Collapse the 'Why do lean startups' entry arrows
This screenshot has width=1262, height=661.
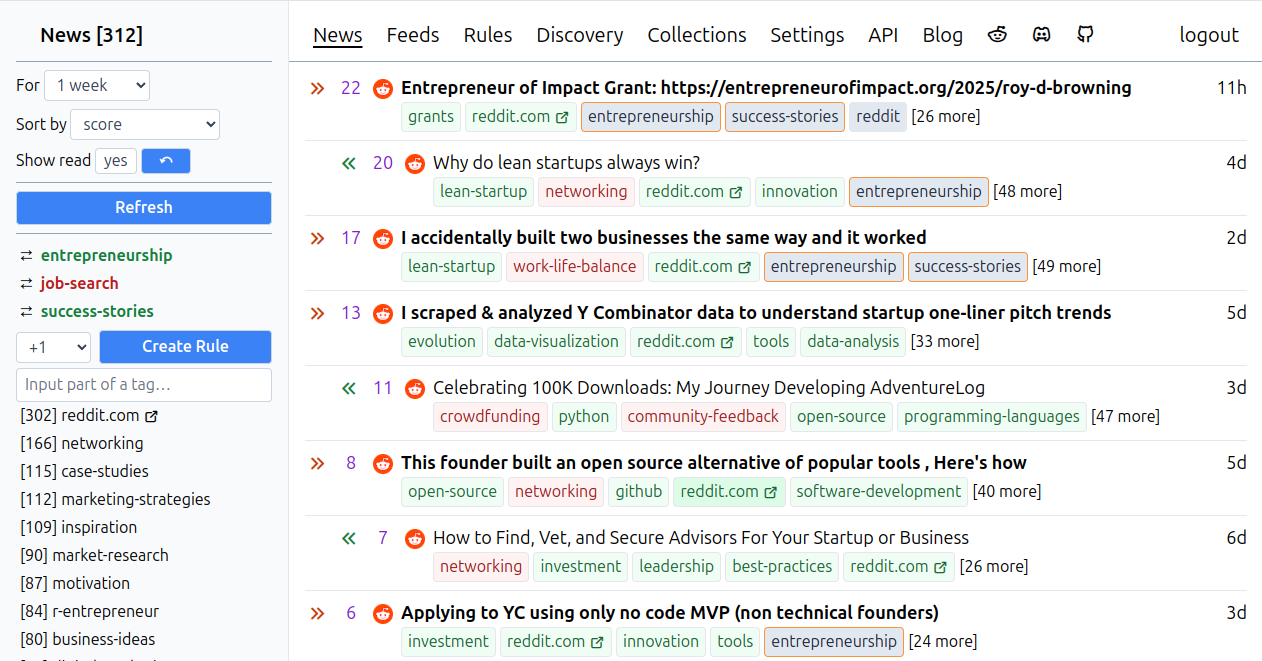coord(349,163)
